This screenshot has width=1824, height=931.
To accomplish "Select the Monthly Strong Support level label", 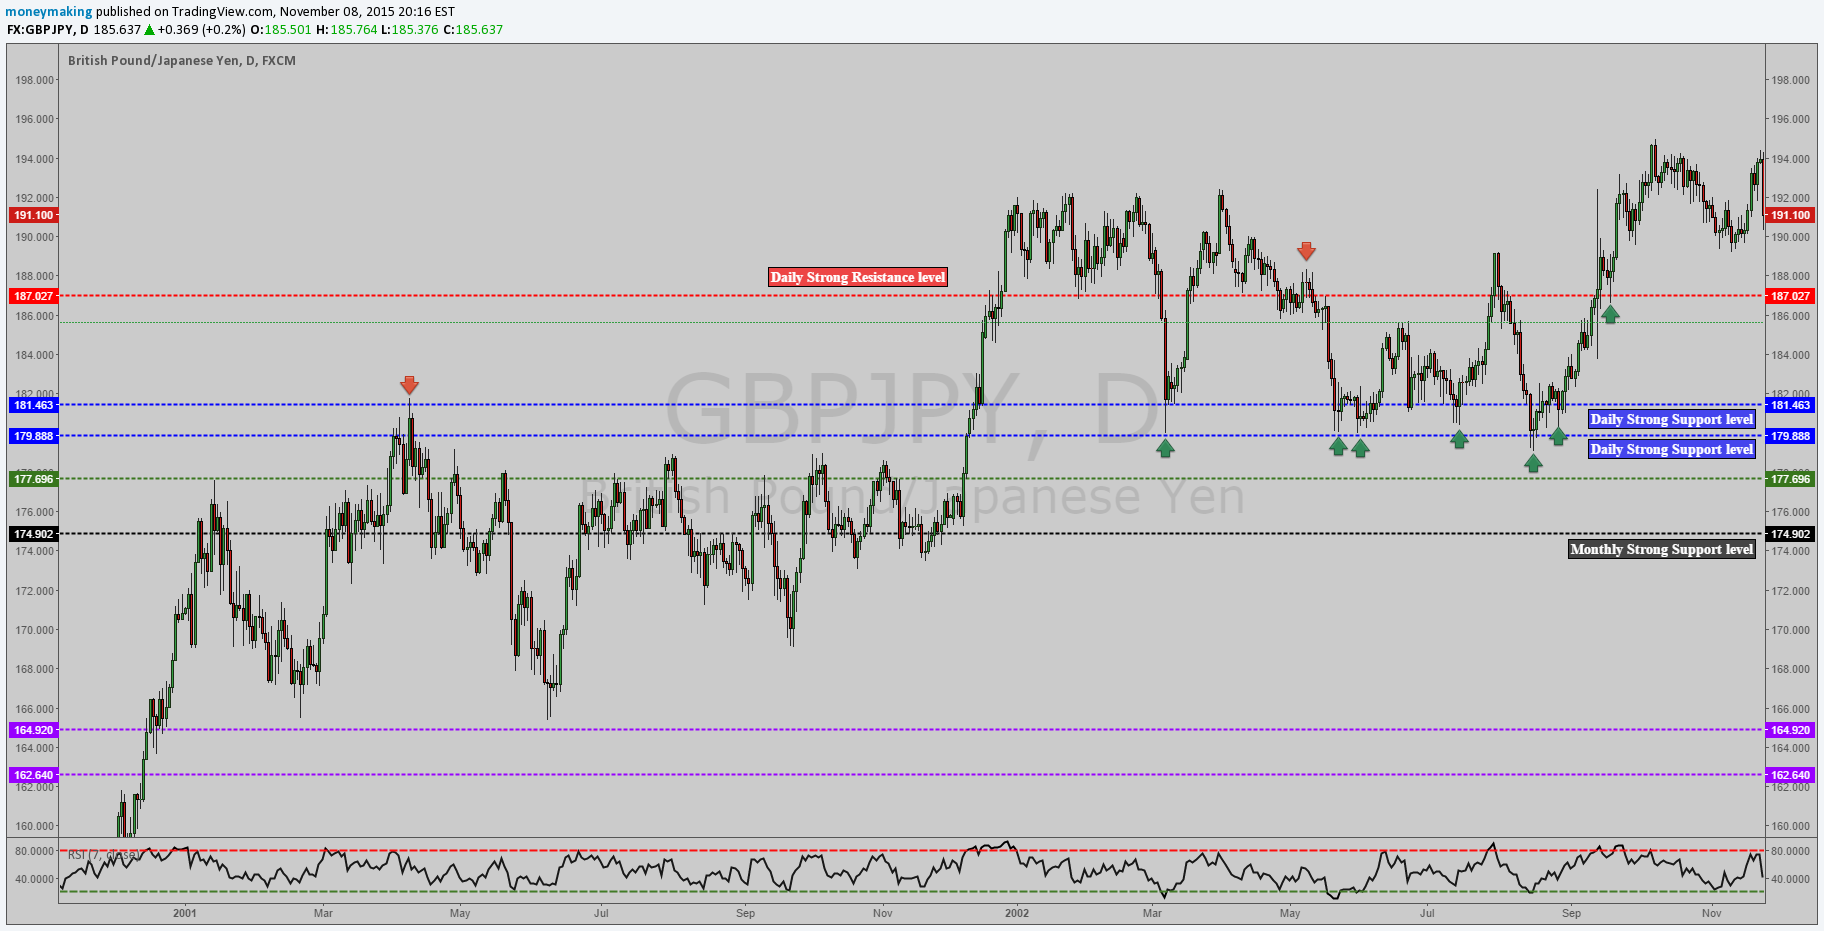I will click(x=1661, y=549).
